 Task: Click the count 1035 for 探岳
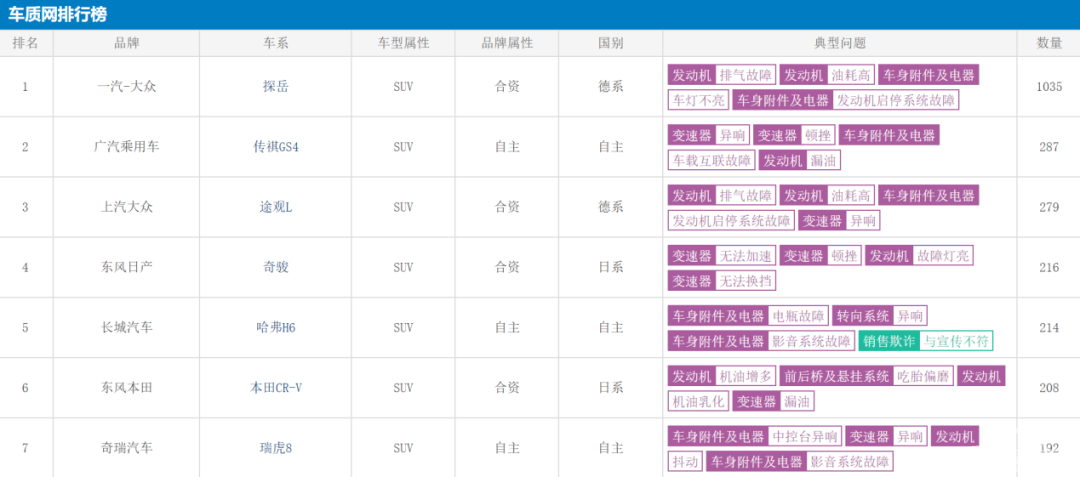coord(1049,87)
